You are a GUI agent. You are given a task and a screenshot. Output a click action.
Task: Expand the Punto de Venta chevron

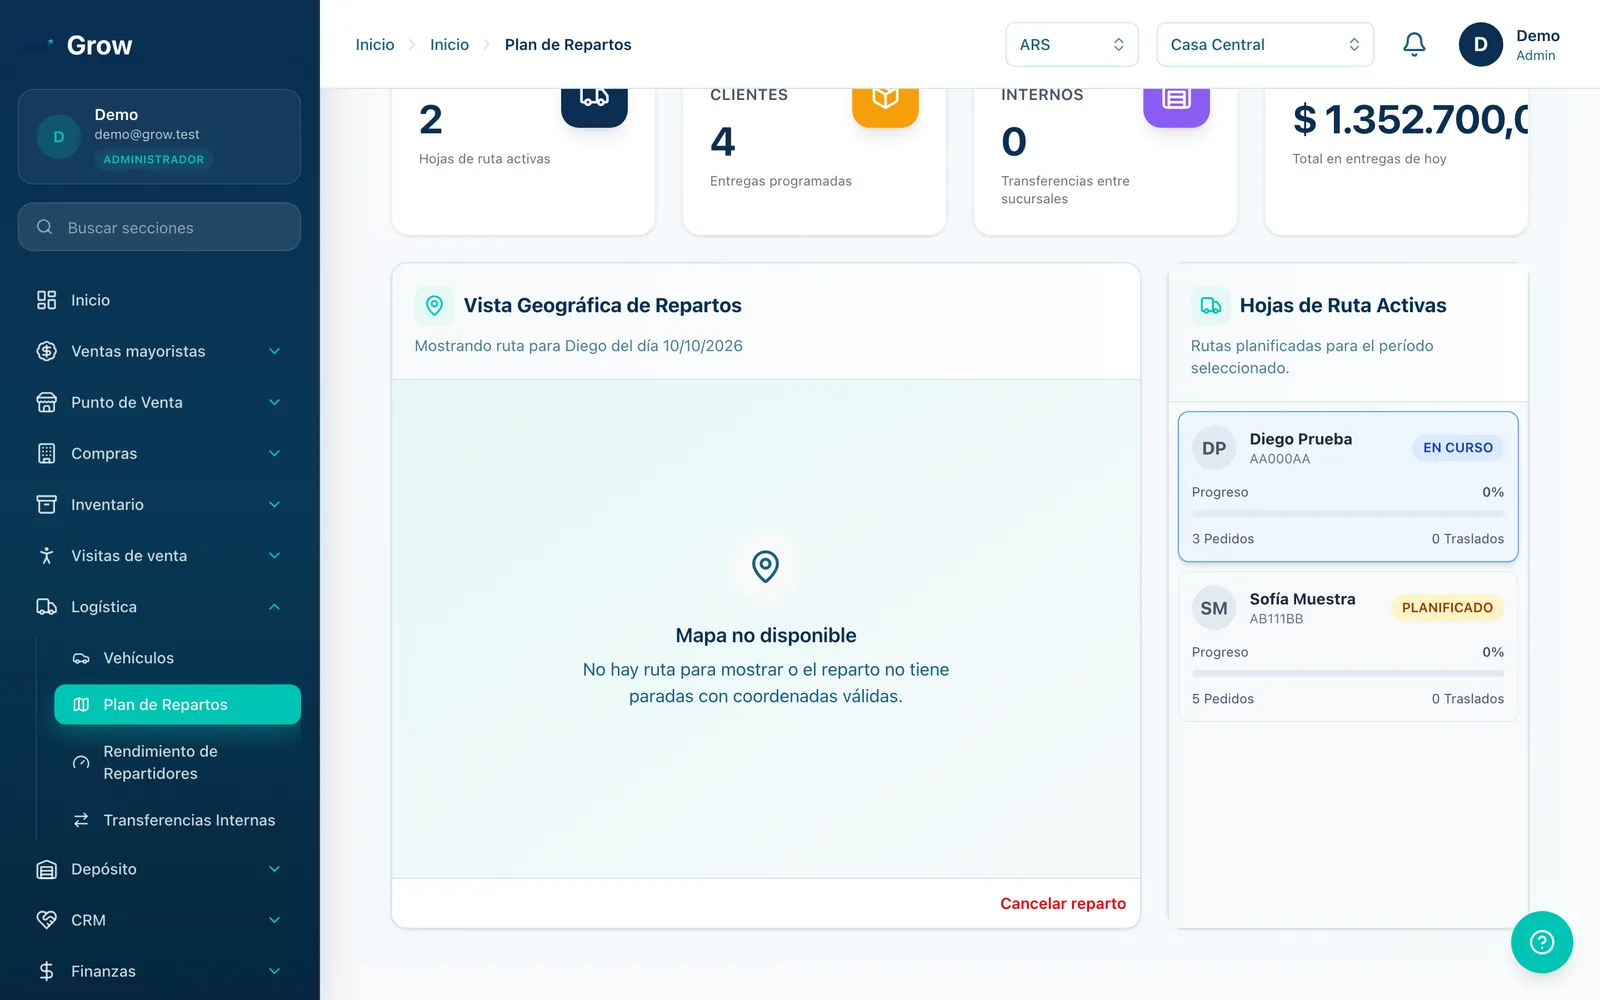click(x=275, y=402)
